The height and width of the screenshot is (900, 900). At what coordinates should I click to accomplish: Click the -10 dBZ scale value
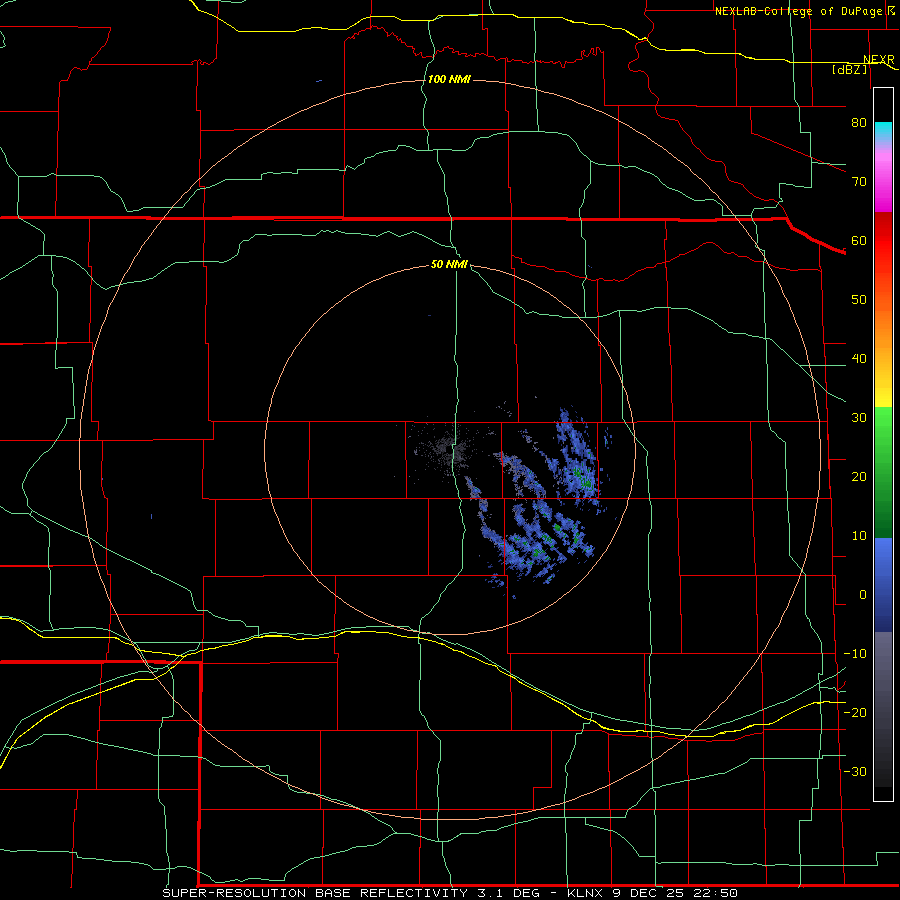855,654
